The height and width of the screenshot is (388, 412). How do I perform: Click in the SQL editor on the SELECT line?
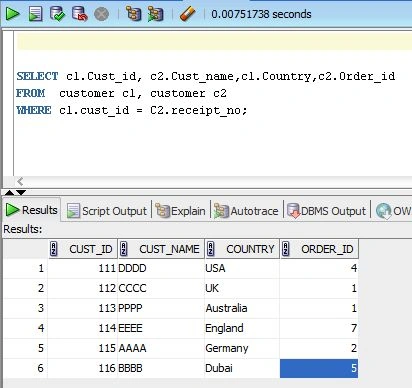coord(206,76)
